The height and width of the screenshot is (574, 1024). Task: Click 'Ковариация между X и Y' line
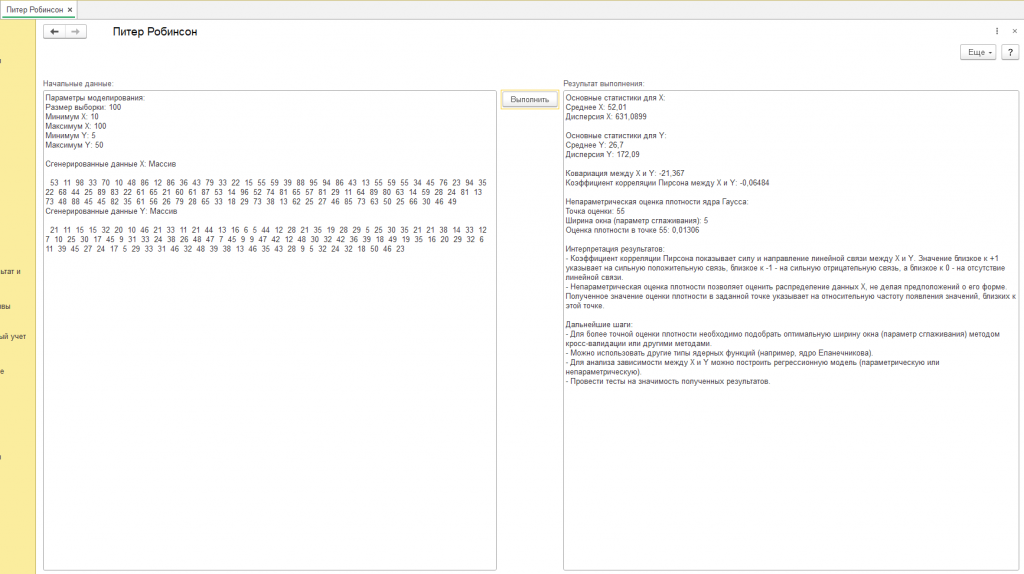point(625,174)
